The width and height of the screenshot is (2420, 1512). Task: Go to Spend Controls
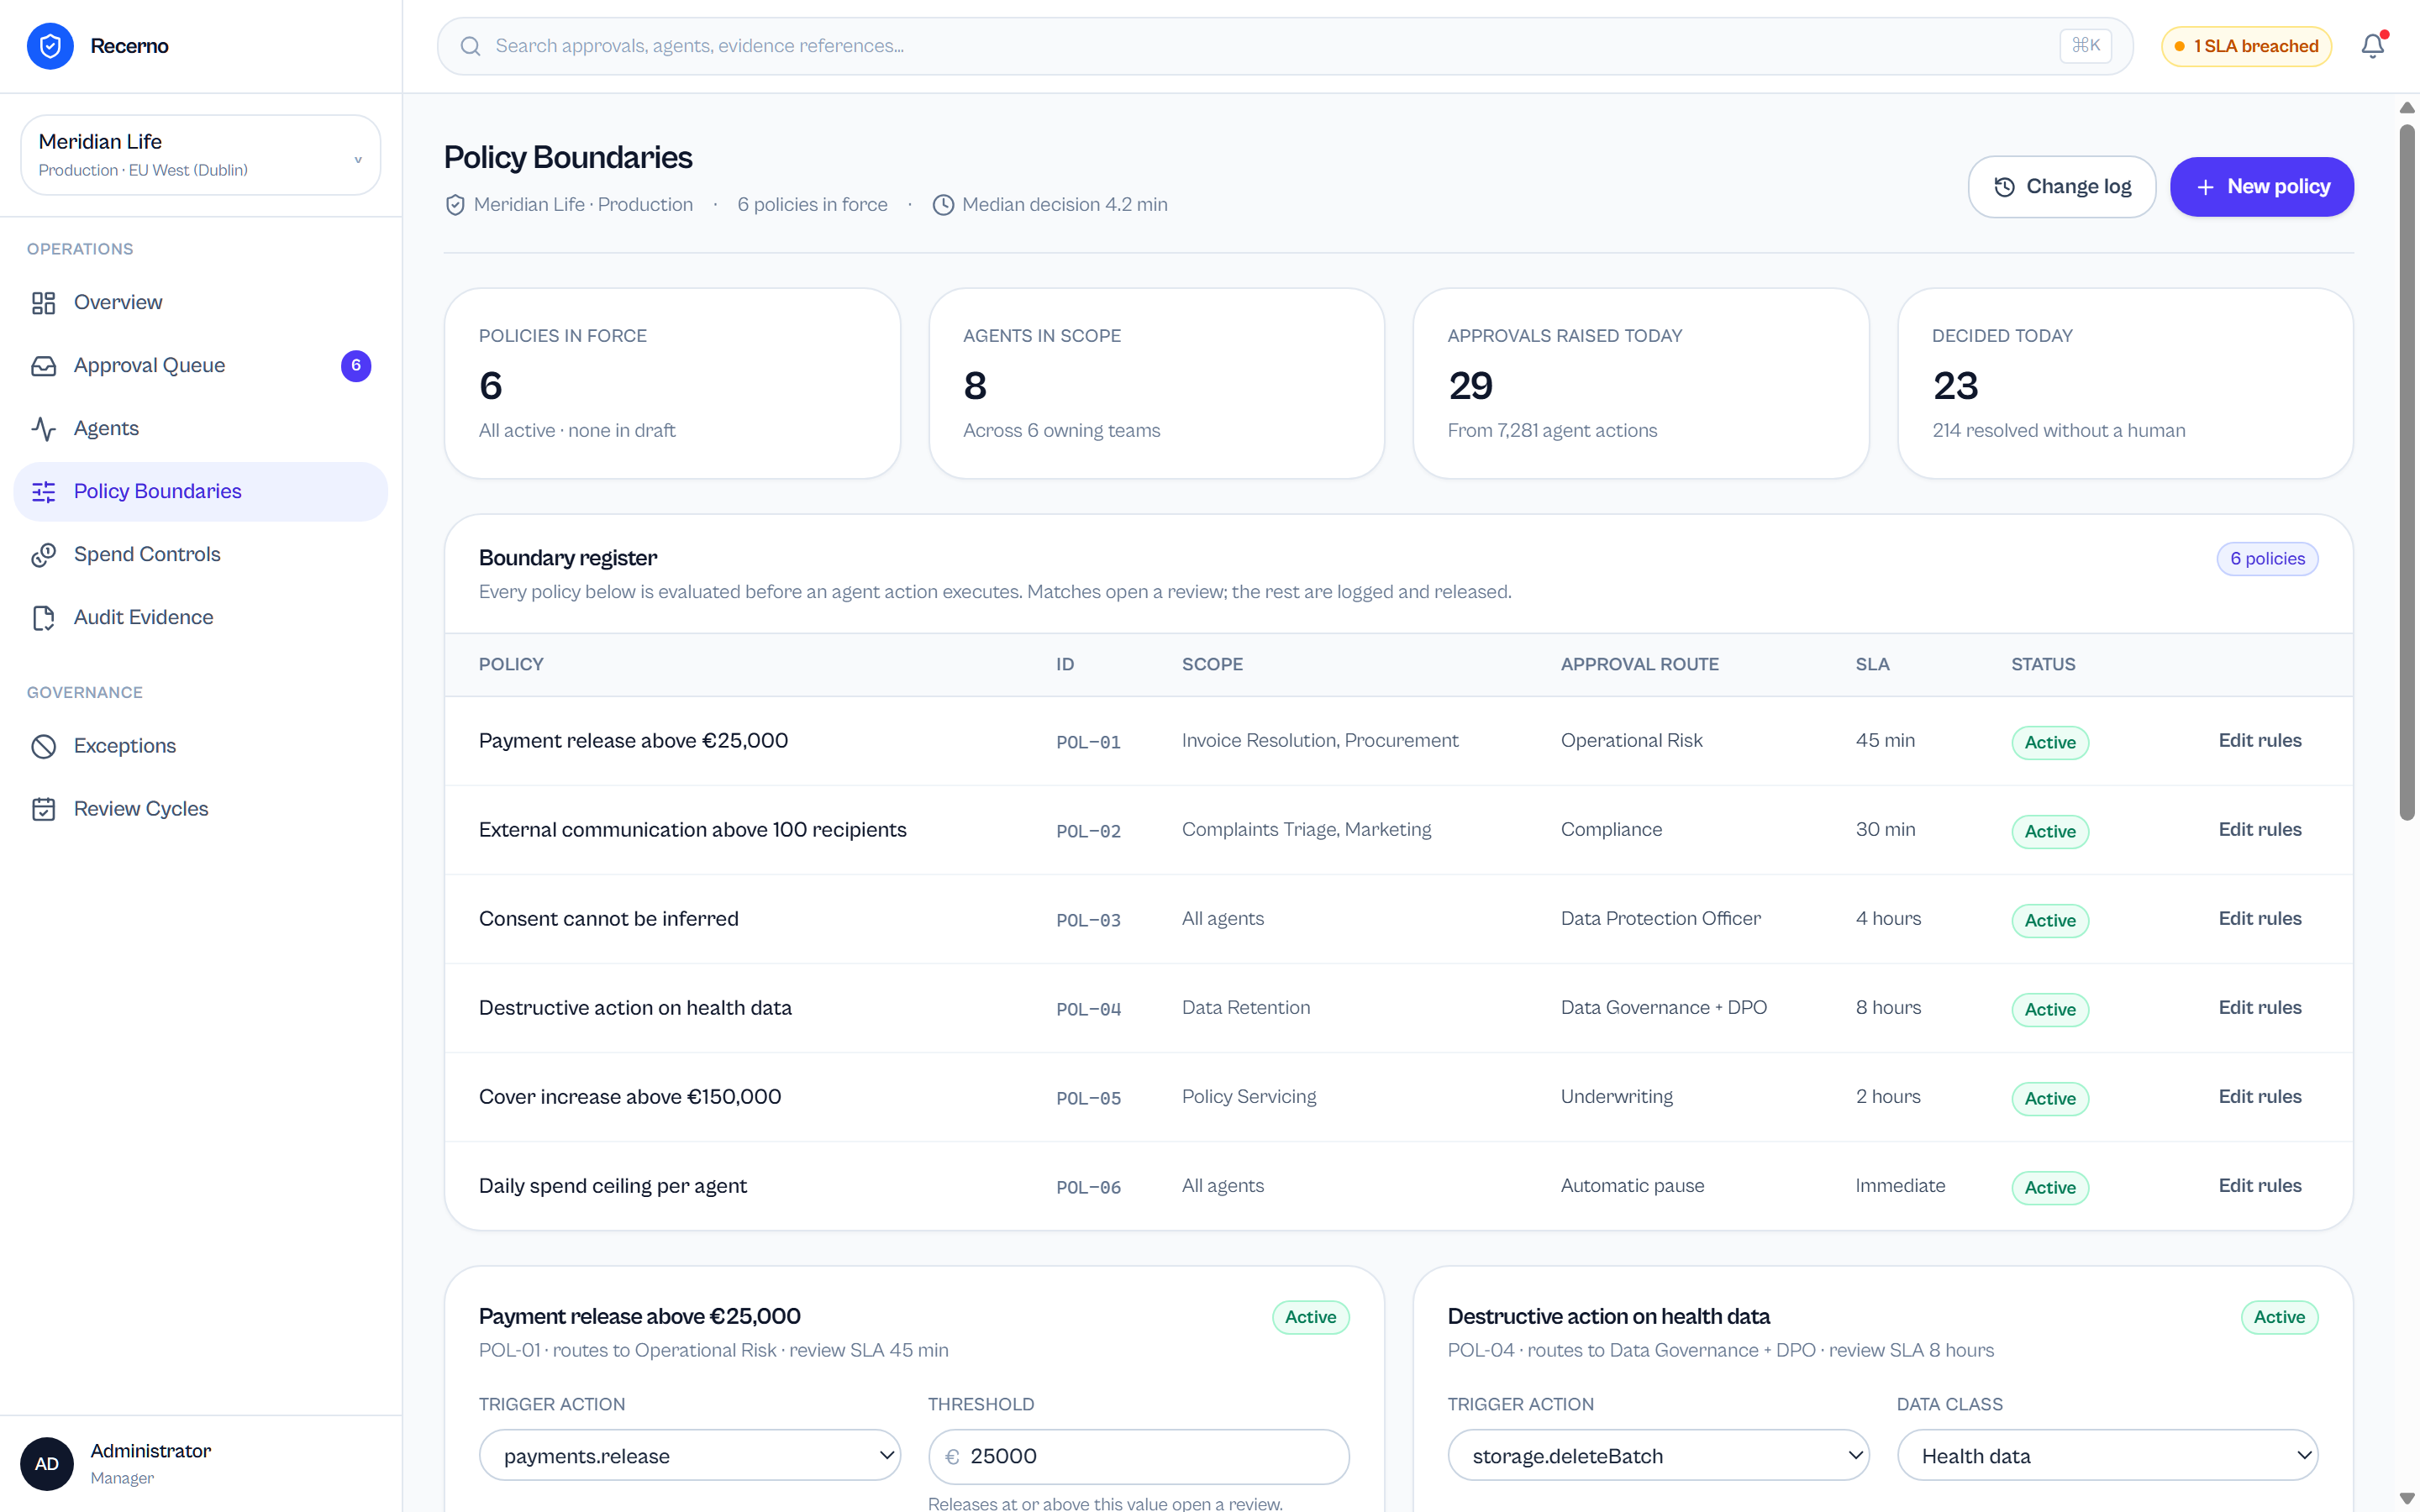(200, 554)
